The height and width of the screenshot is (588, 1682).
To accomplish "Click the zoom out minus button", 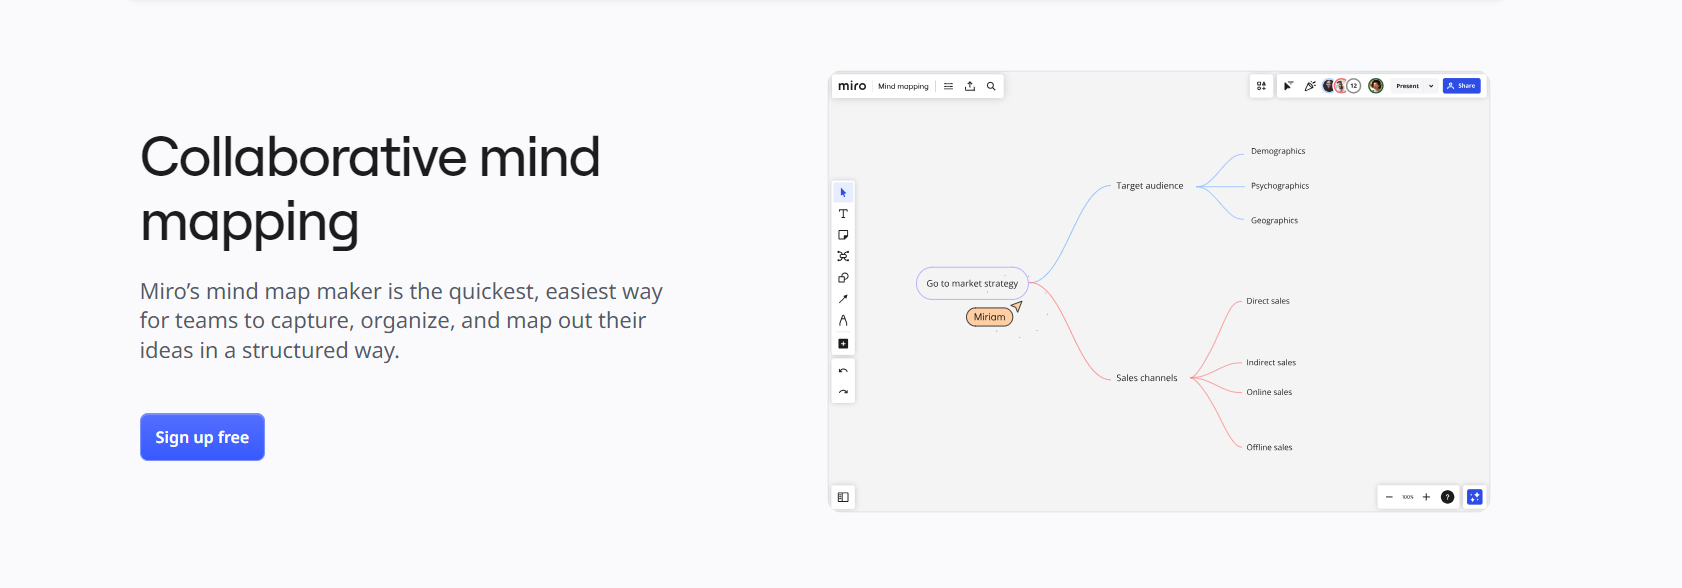I will click(1389, 497).
